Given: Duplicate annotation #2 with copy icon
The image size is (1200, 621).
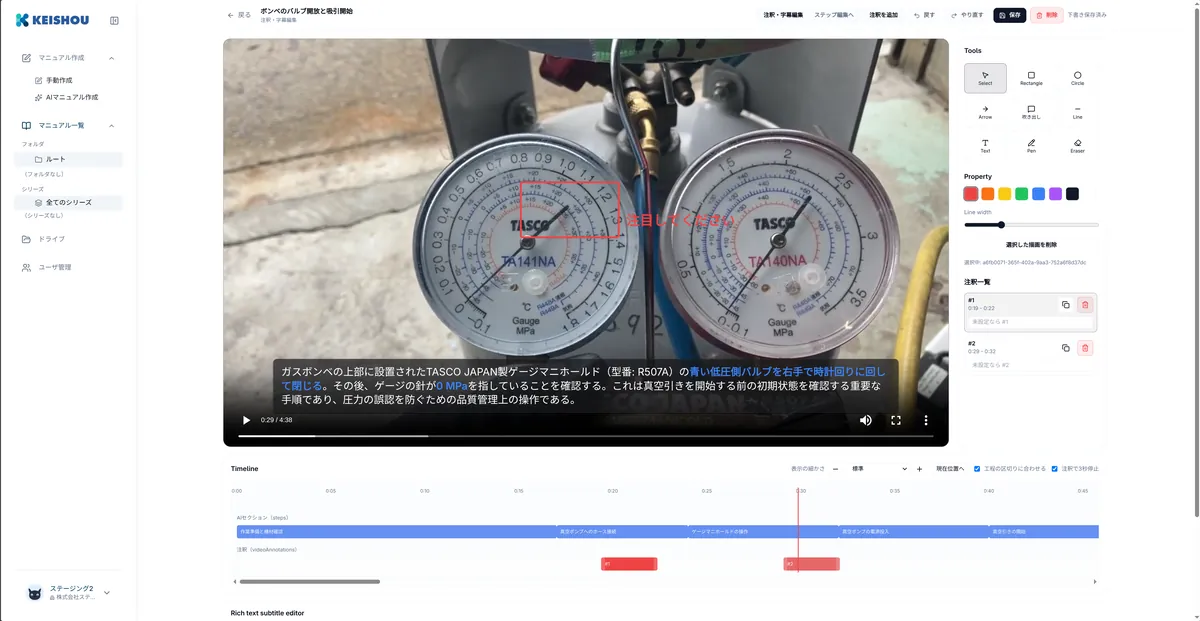Looking at the screenshot, I should [x=1065, y=348].
